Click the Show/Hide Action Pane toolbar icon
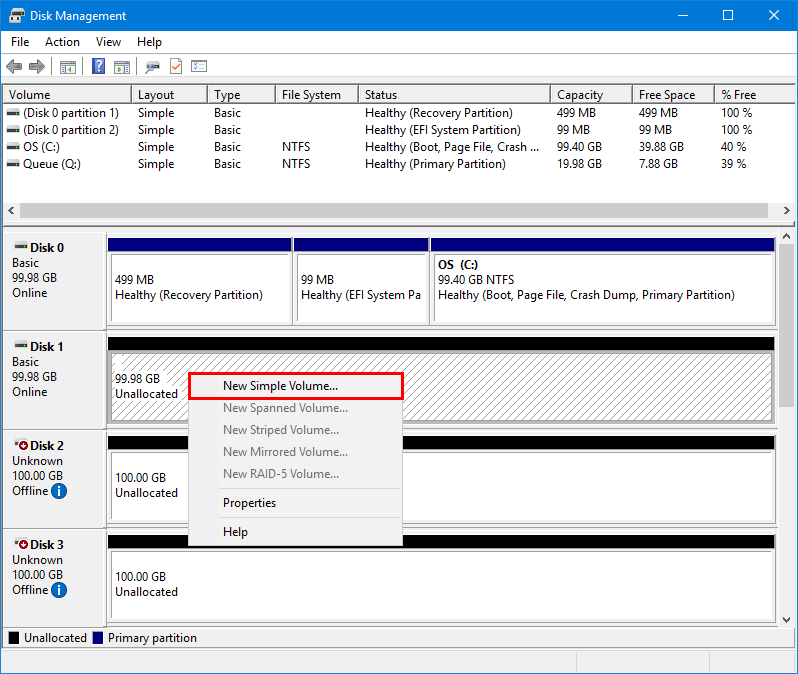798x674 pixels. 121,67
